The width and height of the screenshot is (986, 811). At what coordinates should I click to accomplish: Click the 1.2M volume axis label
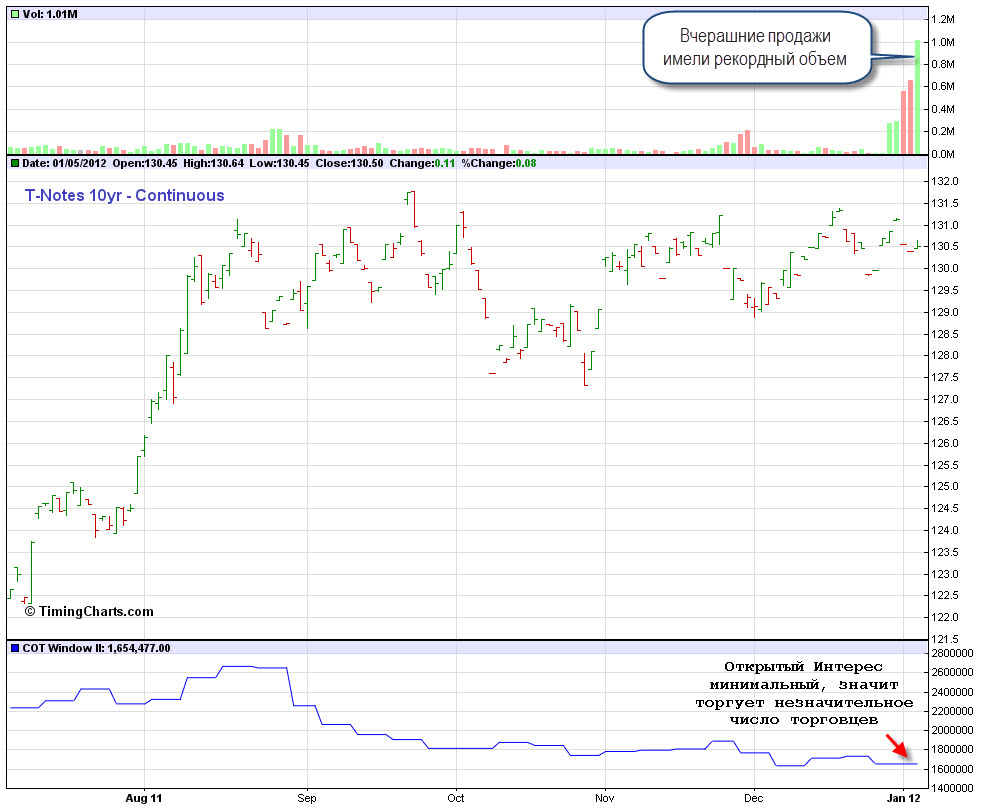944,20
